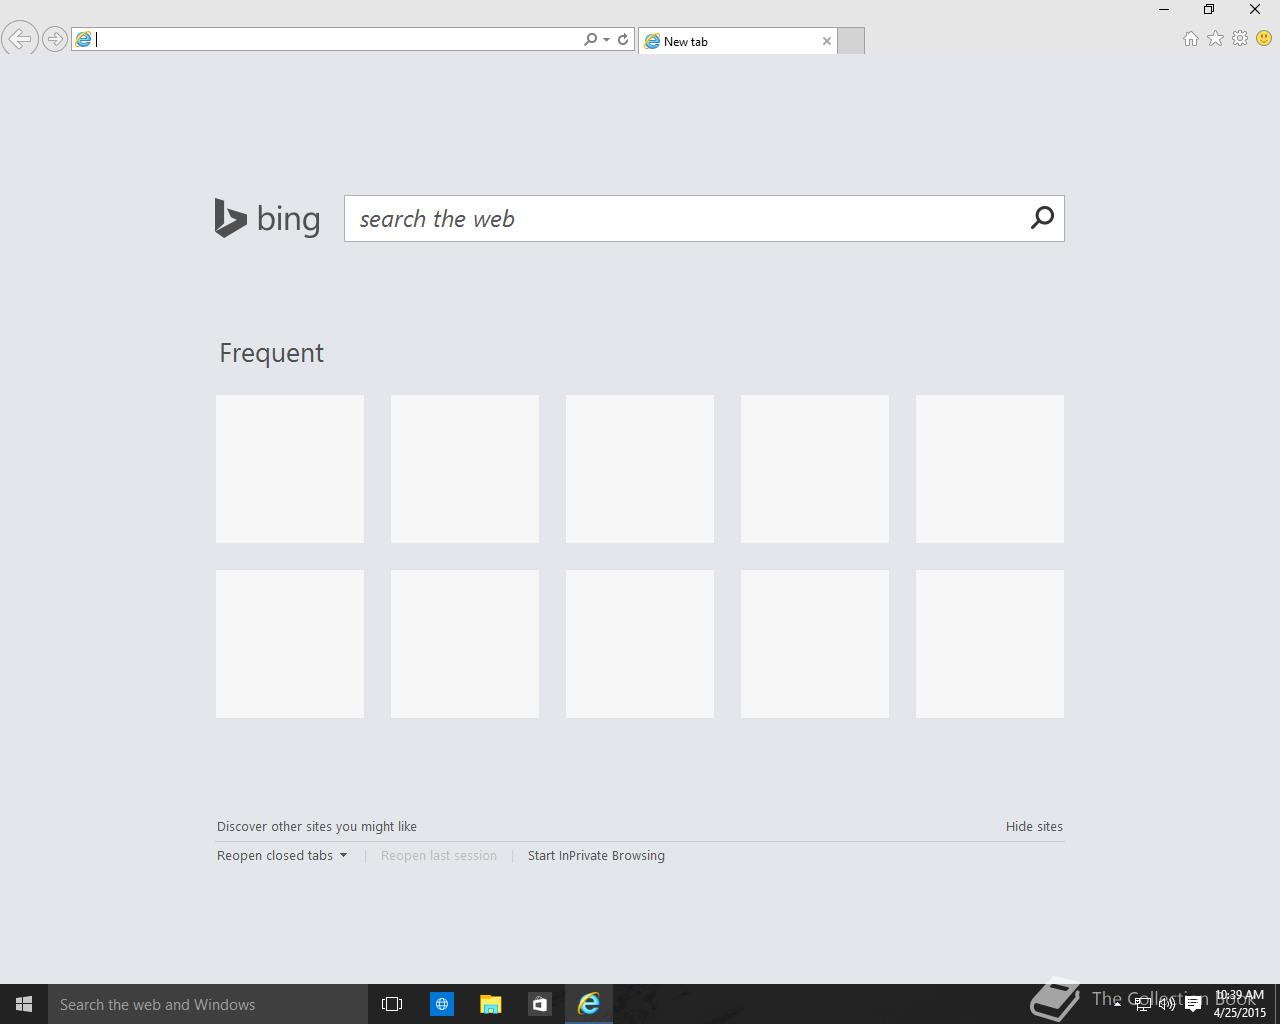This screenshot has width=1280, height=1024.
Task: Open the network status tray icon
Action: [x=1142, y=1004]
